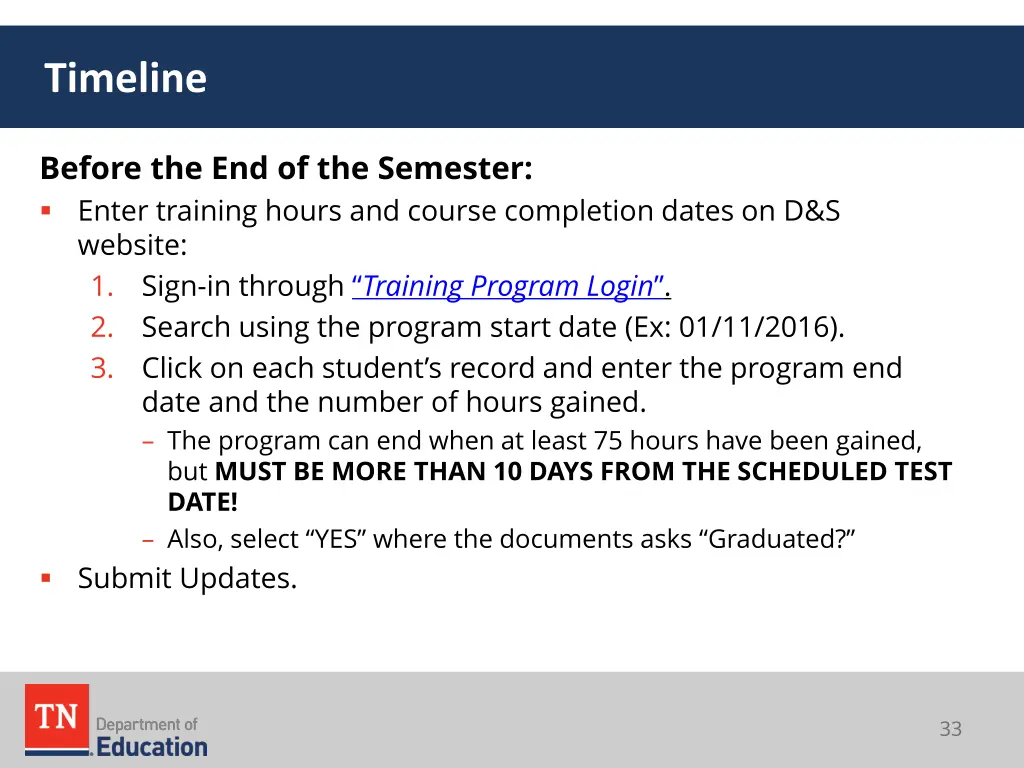Click the red number 1 list marker
The image size is (1024, 768).
[x=102, y=286]
